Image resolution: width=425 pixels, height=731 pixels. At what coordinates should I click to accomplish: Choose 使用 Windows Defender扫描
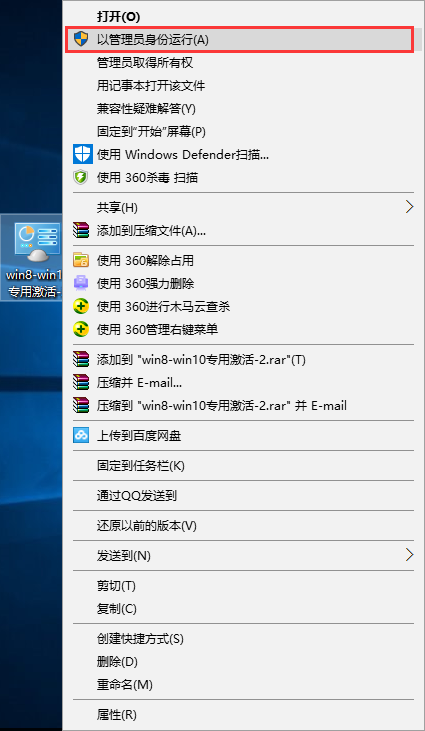coord(183,155)
